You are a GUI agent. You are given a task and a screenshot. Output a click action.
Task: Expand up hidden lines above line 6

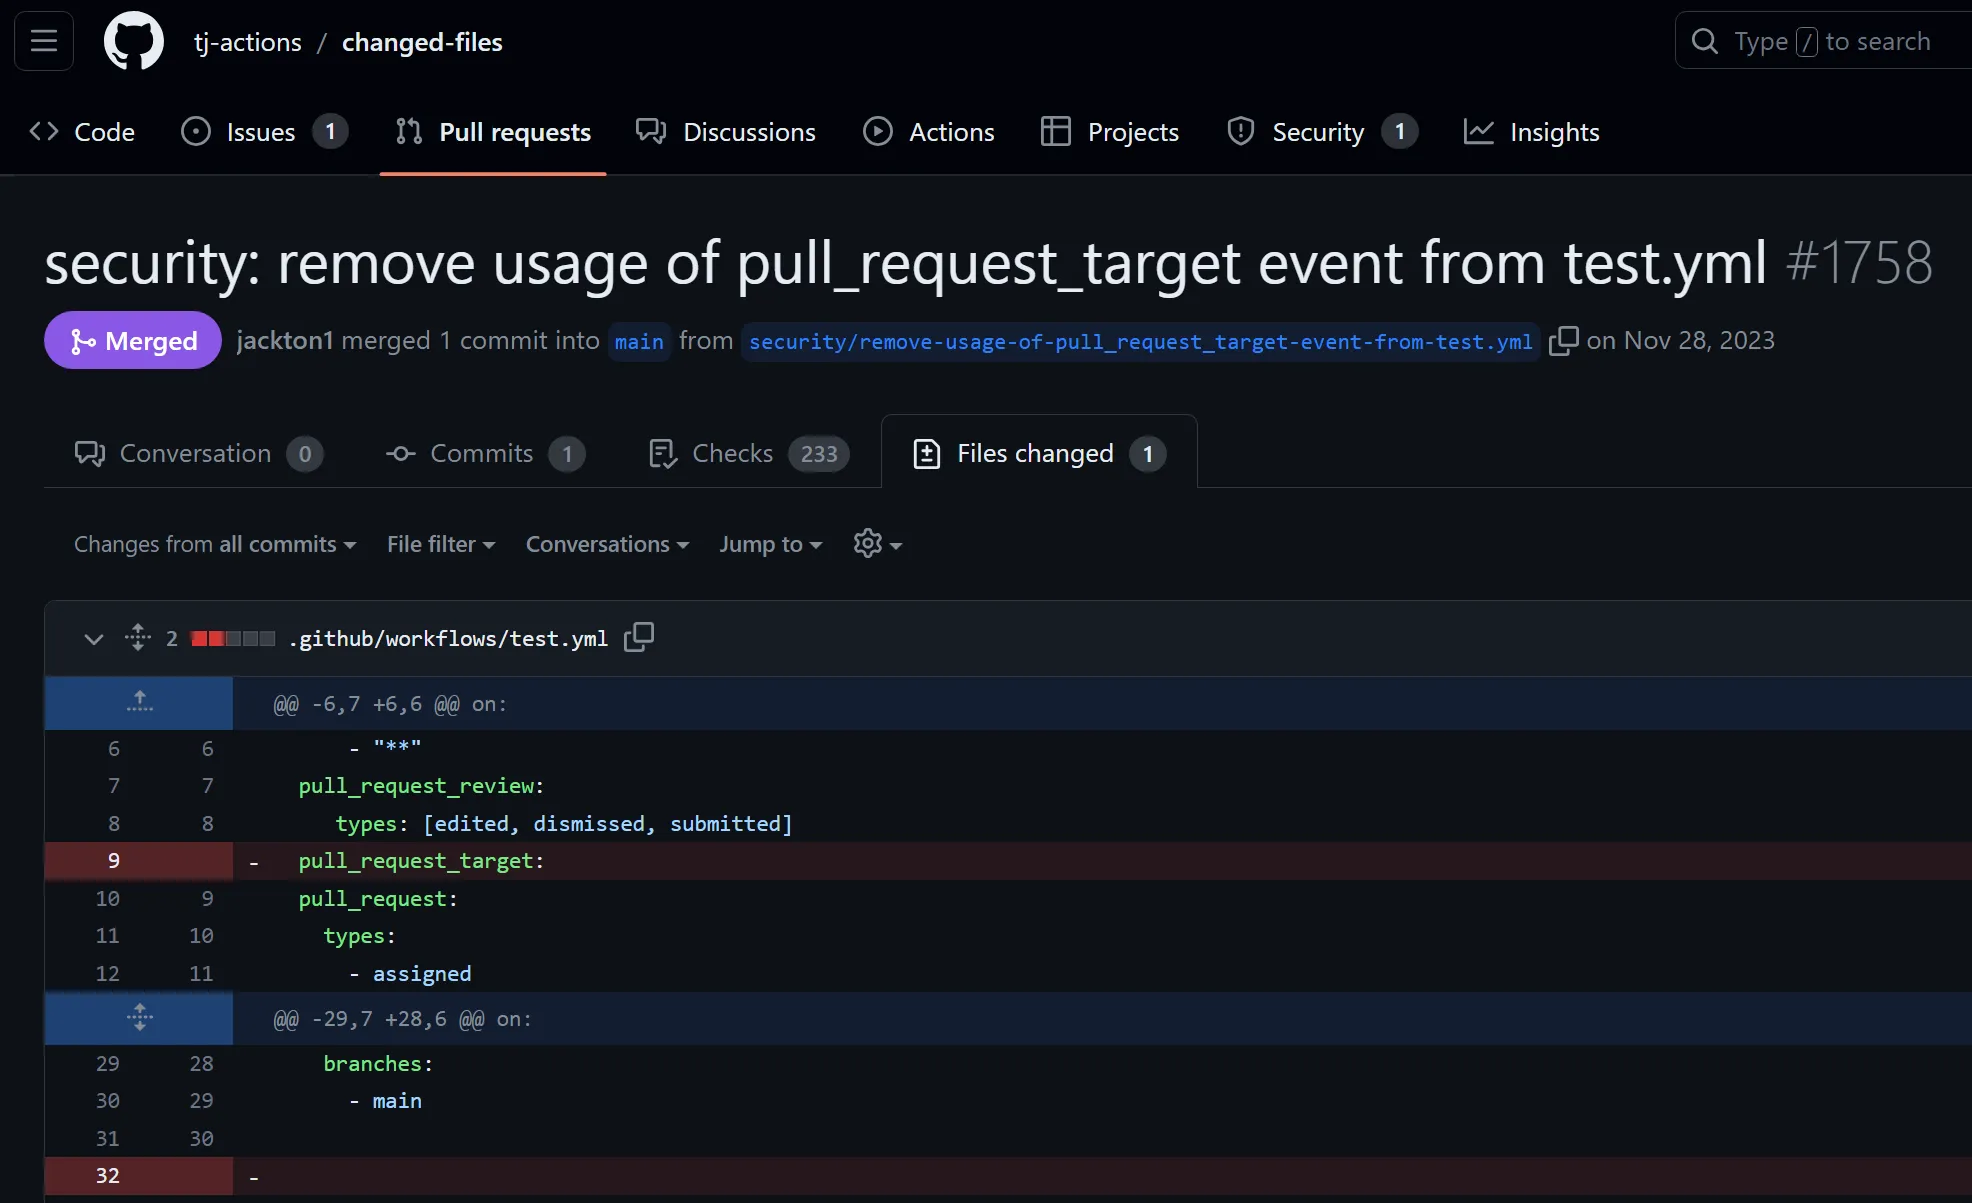tap(139, 703)
